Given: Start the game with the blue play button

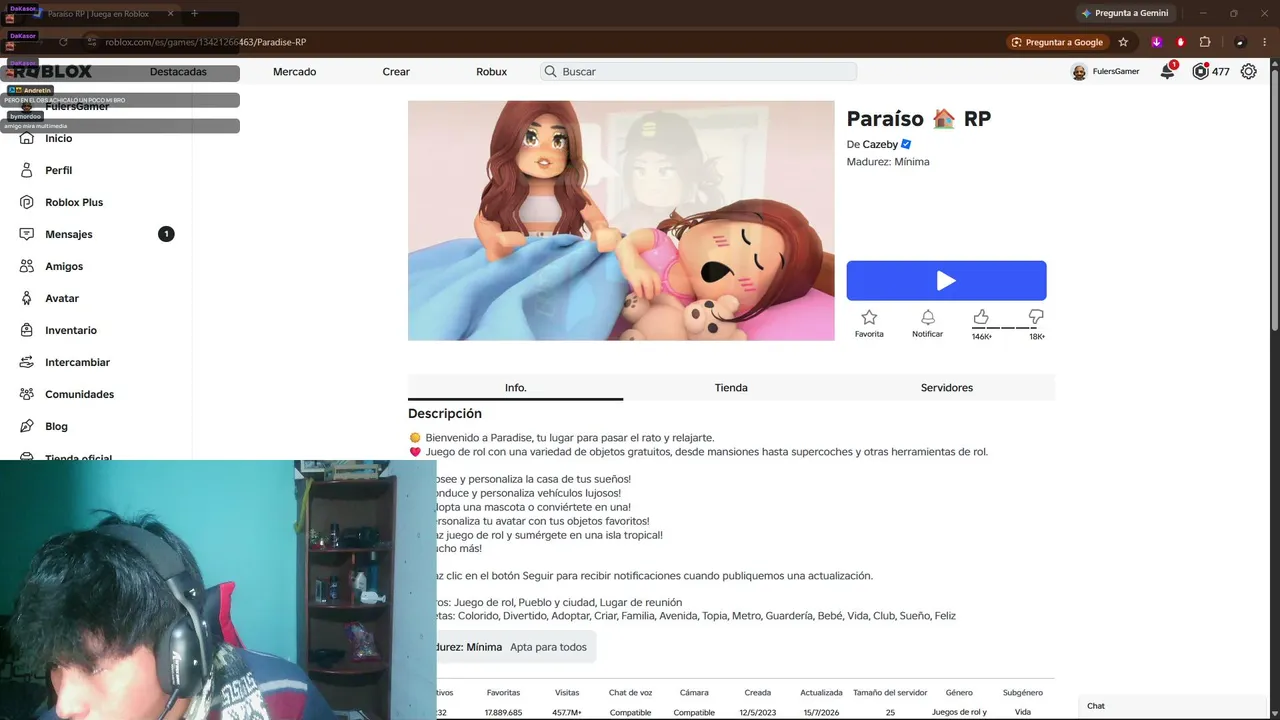Looking at the screenshot, I should tap(946, 281).
